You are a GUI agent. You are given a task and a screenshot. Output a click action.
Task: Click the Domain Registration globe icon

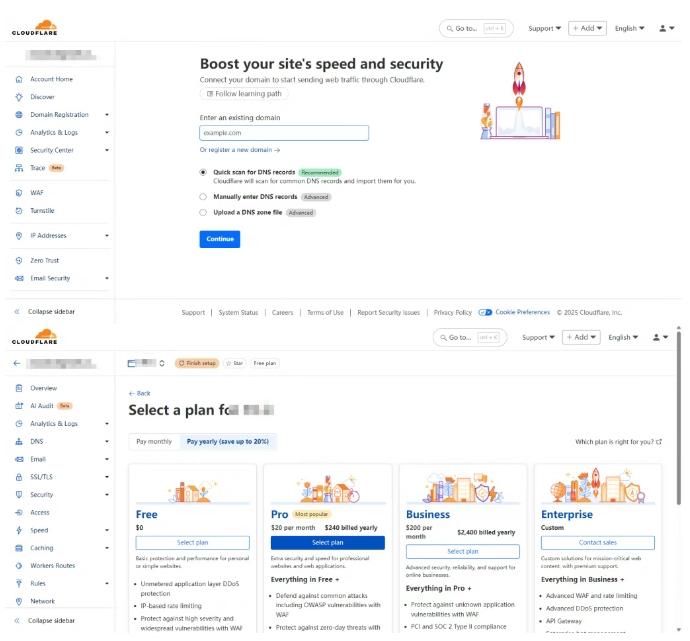coord(19,115)
